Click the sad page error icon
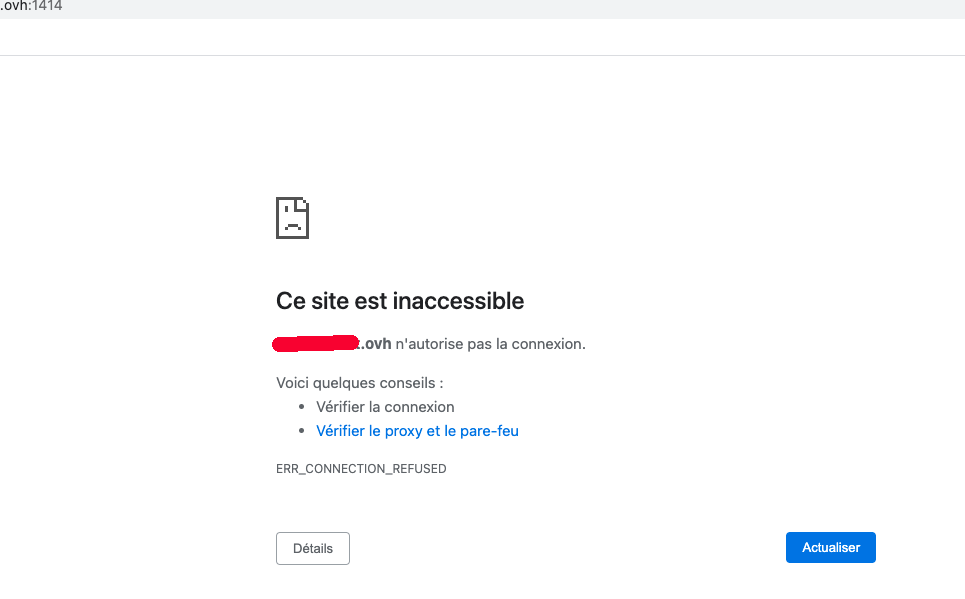 coord(292,218)
